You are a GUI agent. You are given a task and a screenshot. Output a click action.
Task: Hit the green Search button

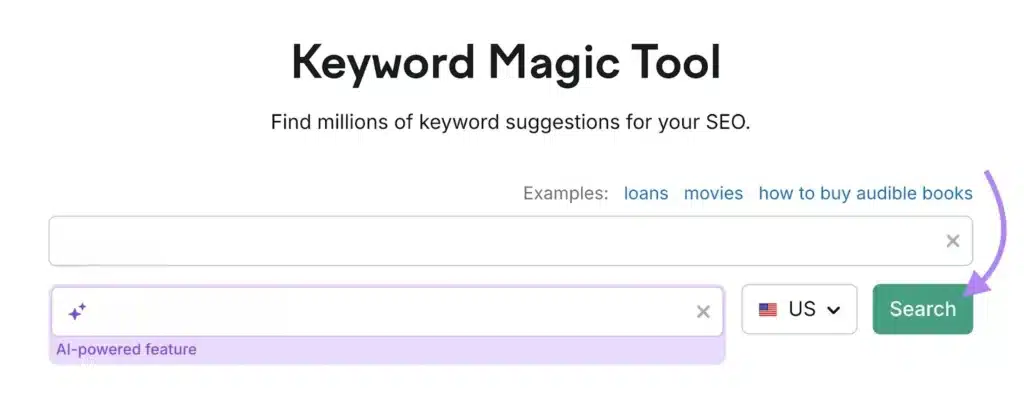pyautogui.click(x=922, y=309)
